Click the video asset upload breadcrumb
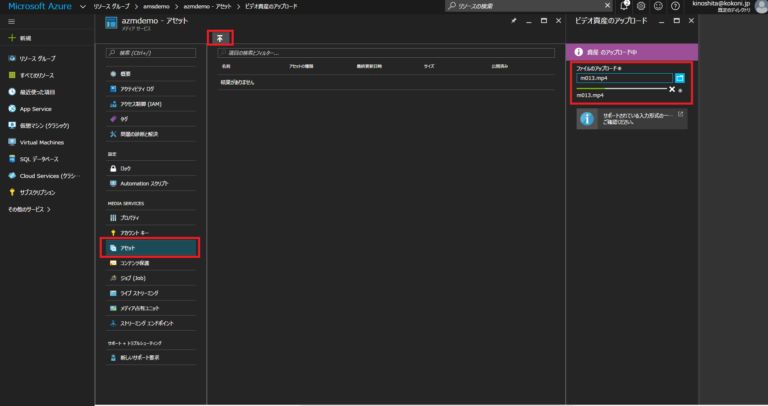The image size is (768, 406). click(x=271, y=6)
